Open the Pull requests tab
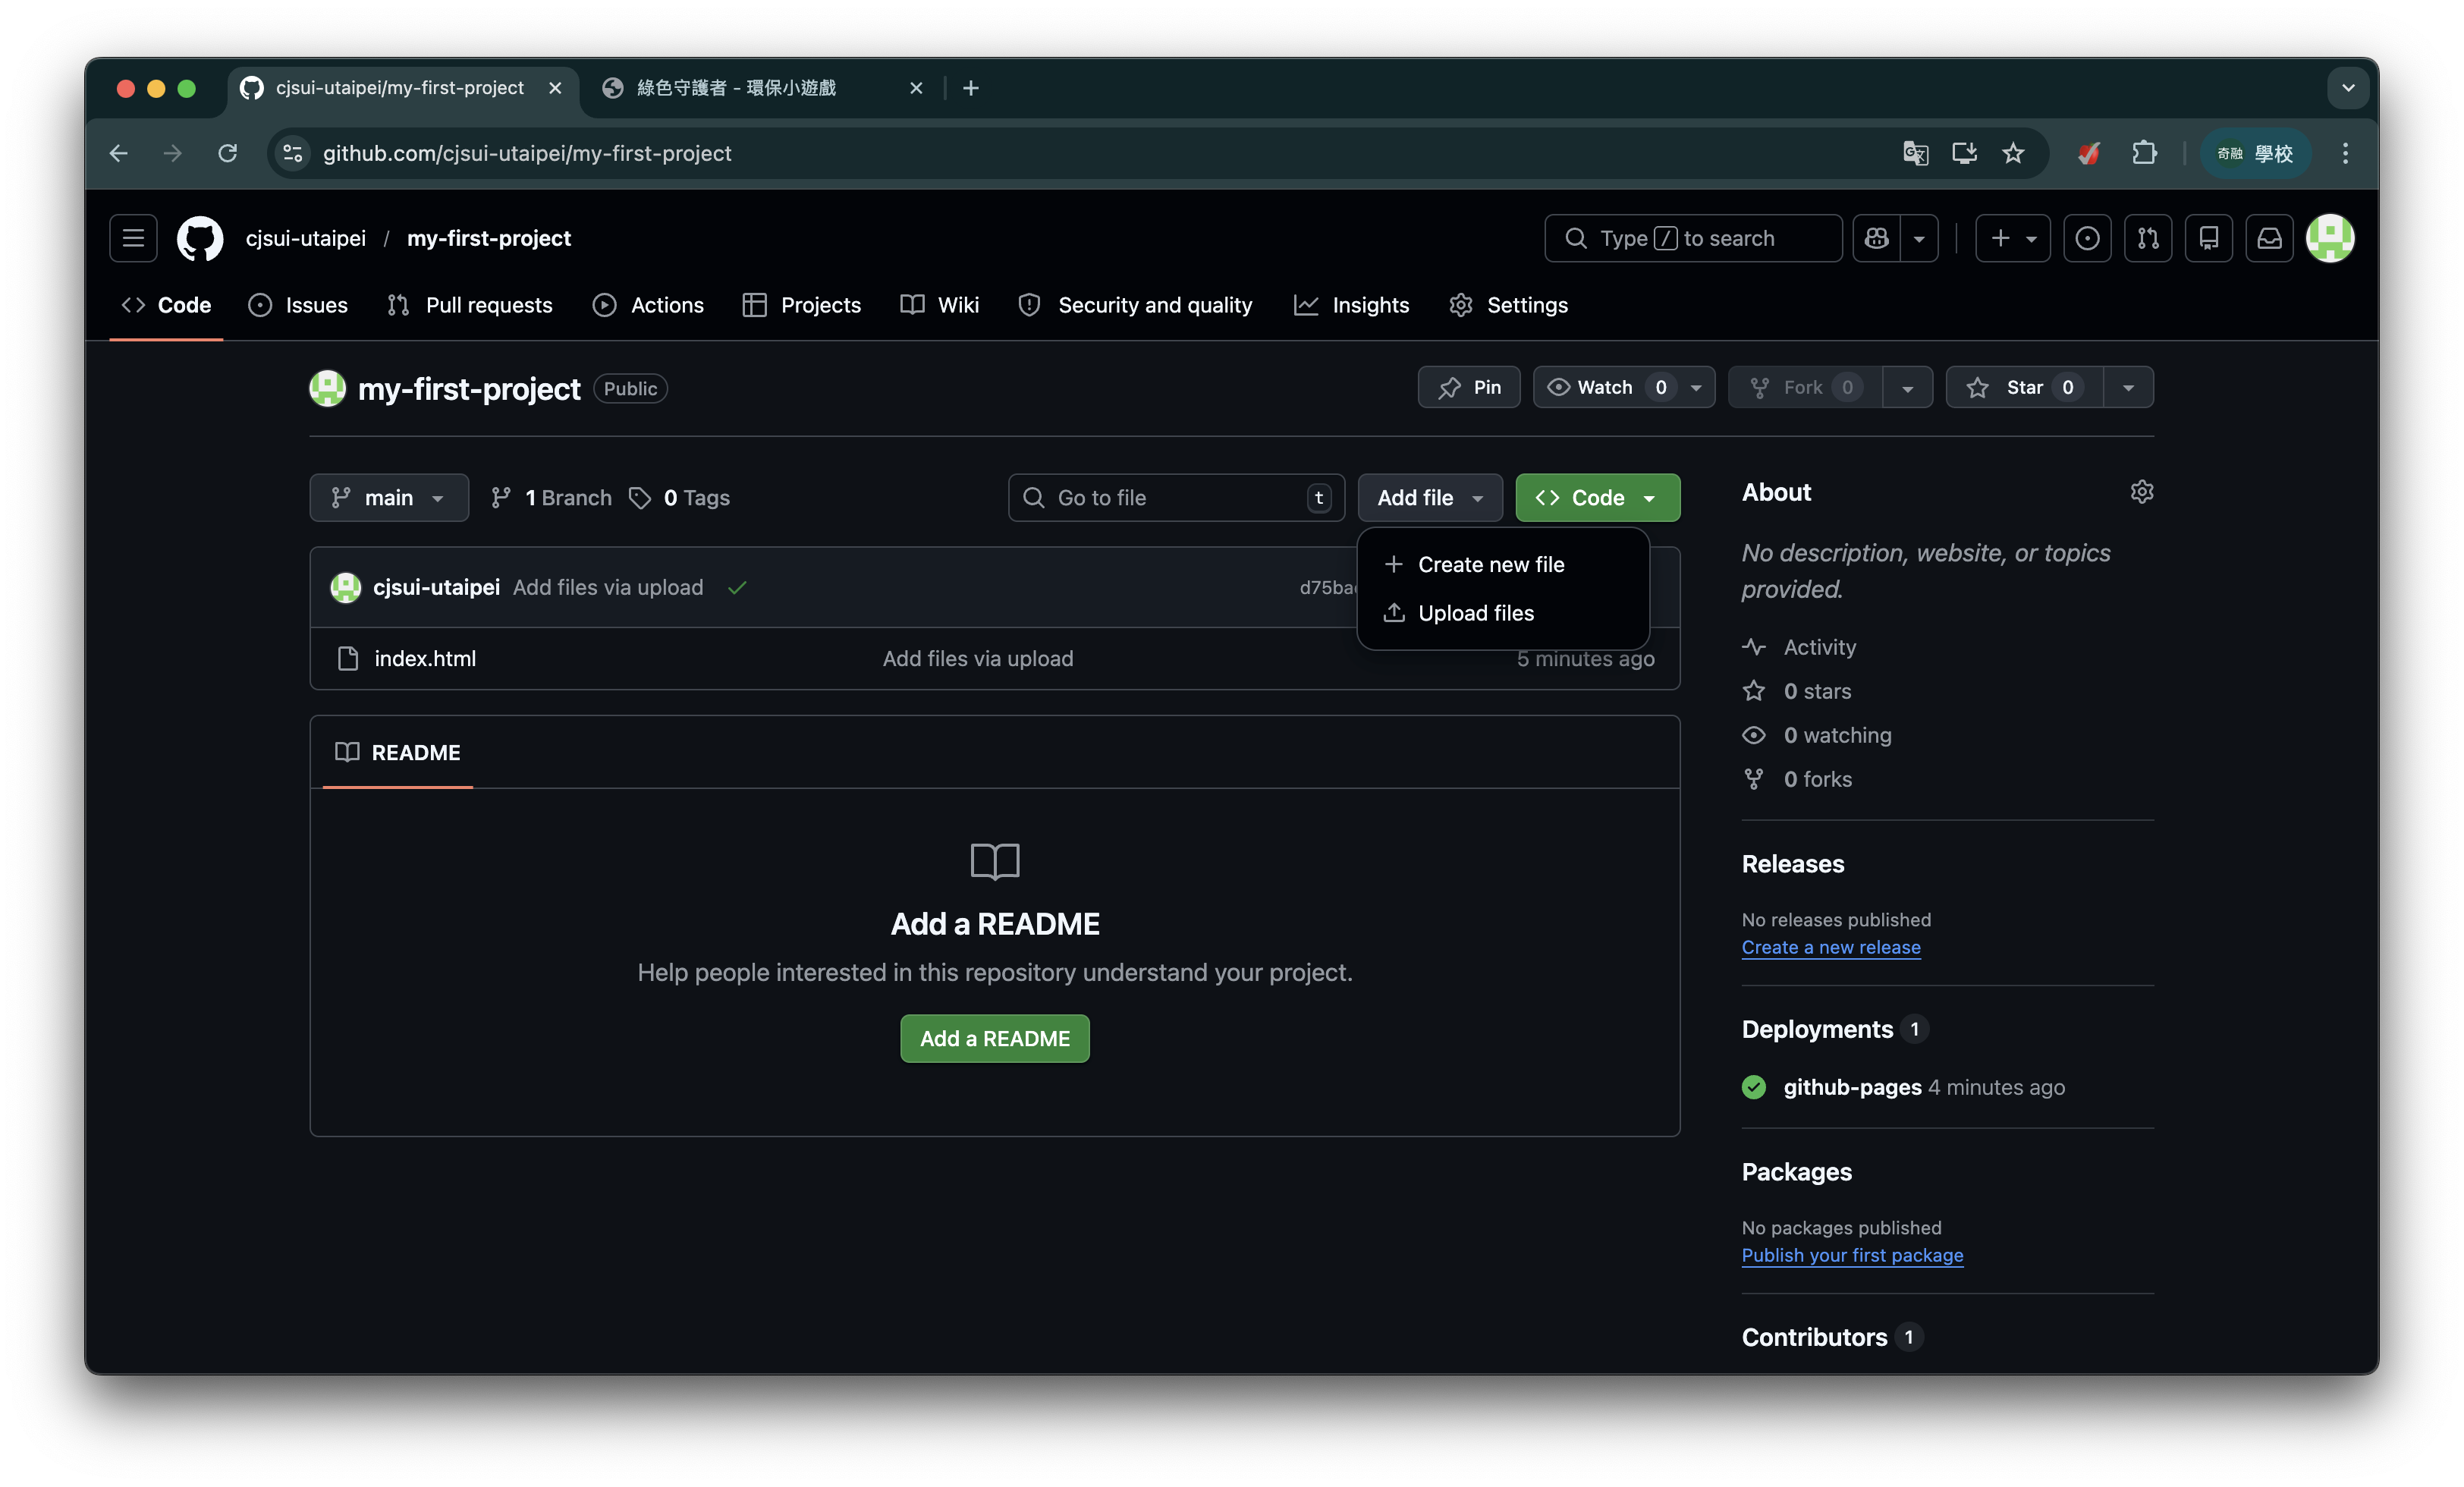The image size is (2464, 1487). (x=469, y=305)
